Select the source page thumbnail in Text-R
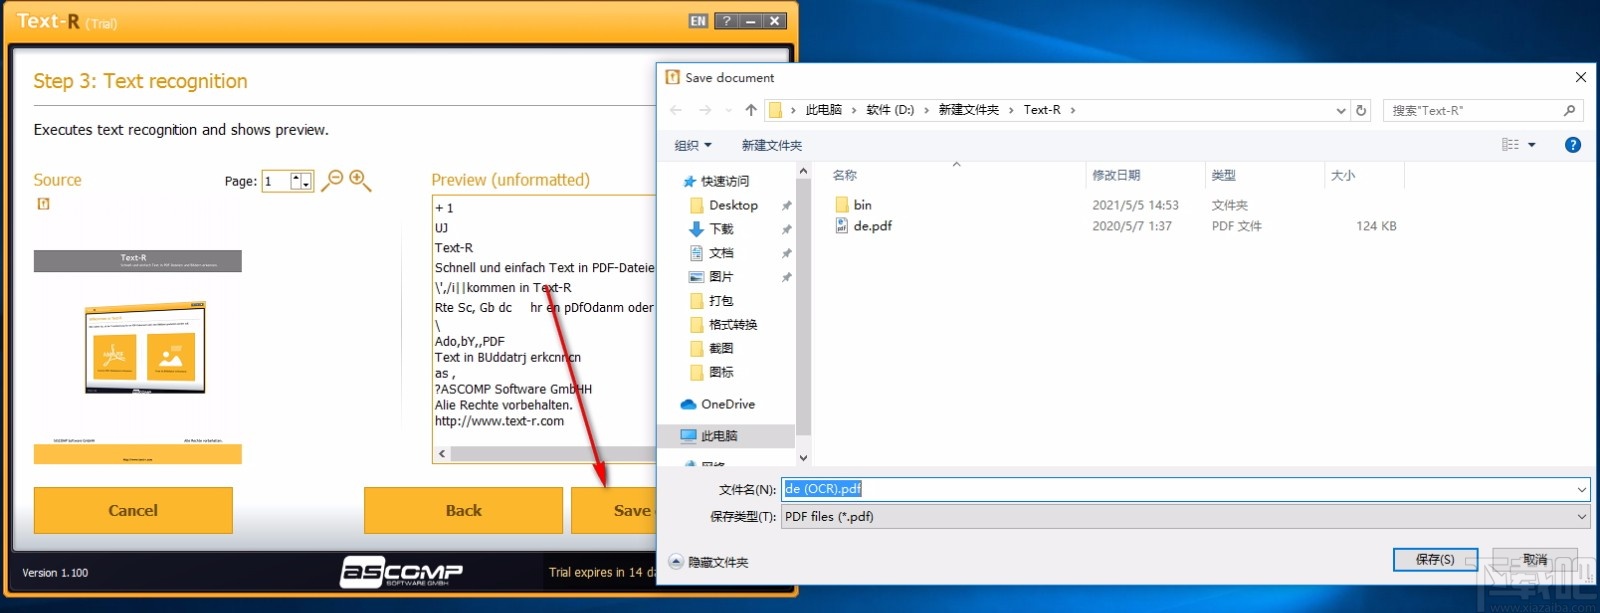Viewport: 1600px width, 613px height. (138, 357)
